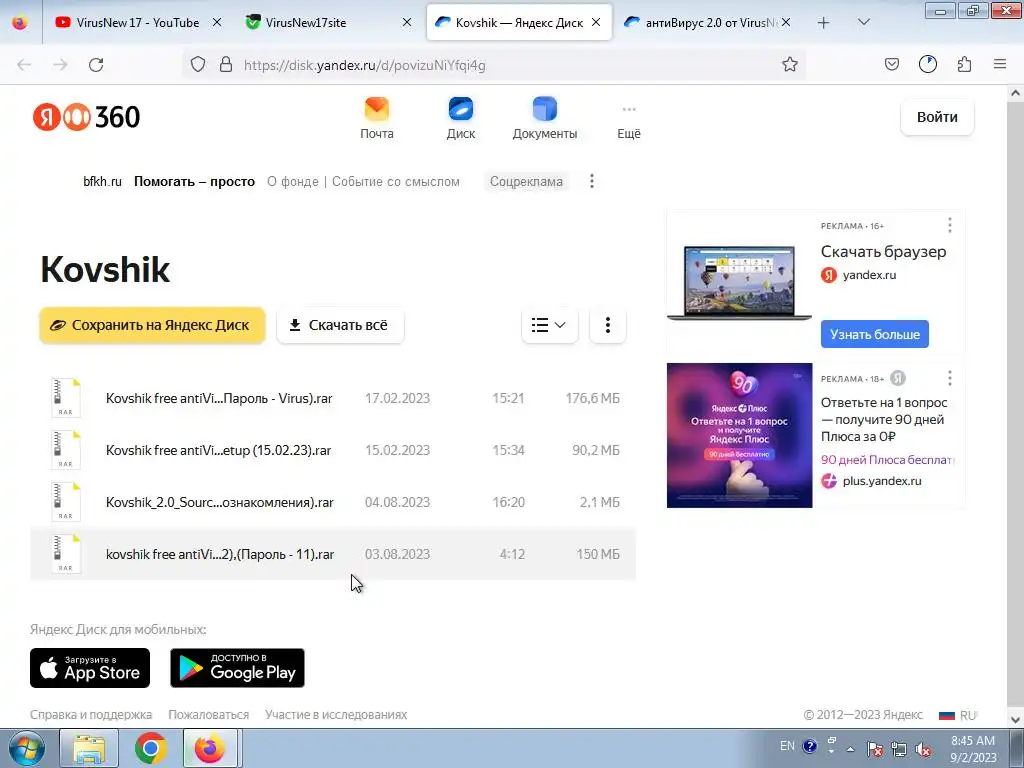Switch to VirusNew 17 - YouTube tab
The height and width of the screenshot is (768, 1024).
click(138, 22)
